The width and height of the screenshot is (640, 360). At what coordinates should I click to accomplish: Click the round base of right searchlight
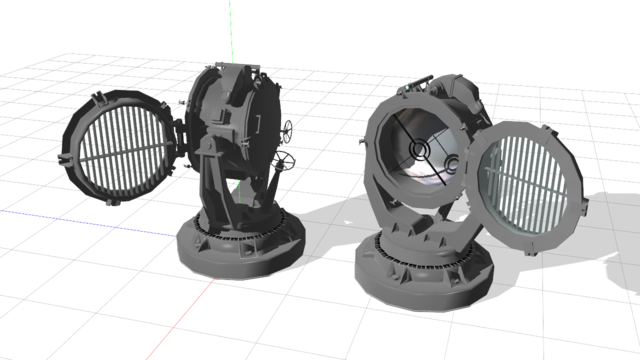[x=424, y=272]
